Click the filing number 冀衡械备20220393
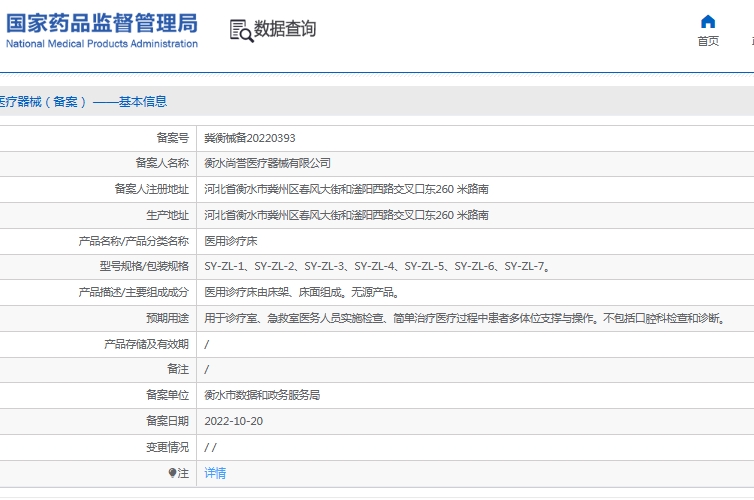 [x=250, y=138]
